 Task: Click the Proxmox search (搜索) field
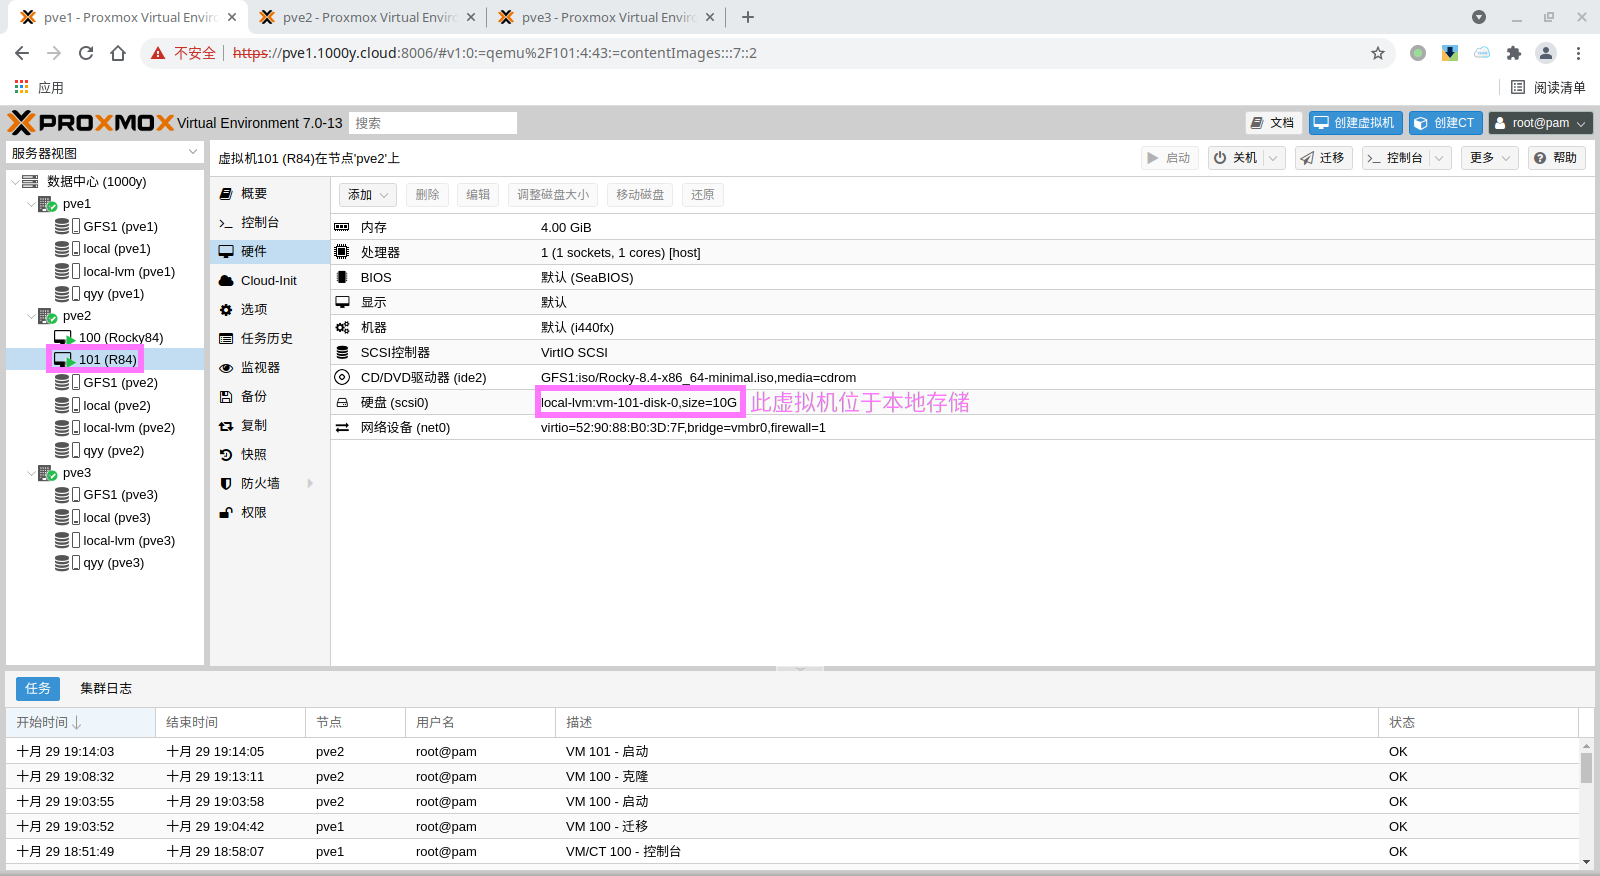432,123
